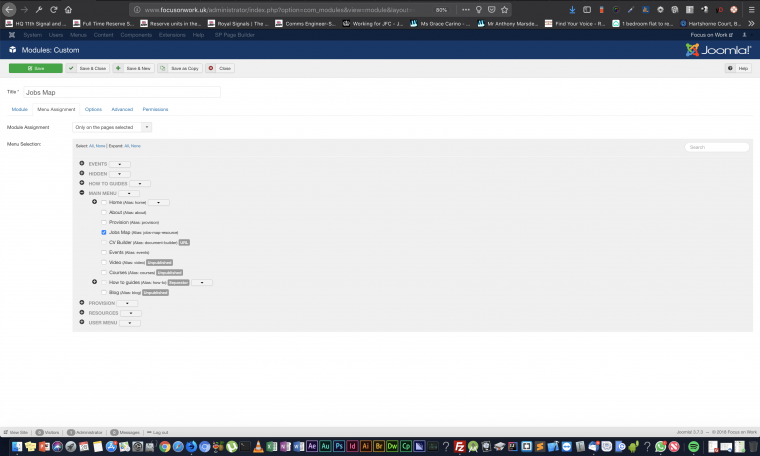Image resolution: width=760 pixels, height=456 pixels.
Task: Open the Firefox hamburger menu
Action: (x=751, y=10)
